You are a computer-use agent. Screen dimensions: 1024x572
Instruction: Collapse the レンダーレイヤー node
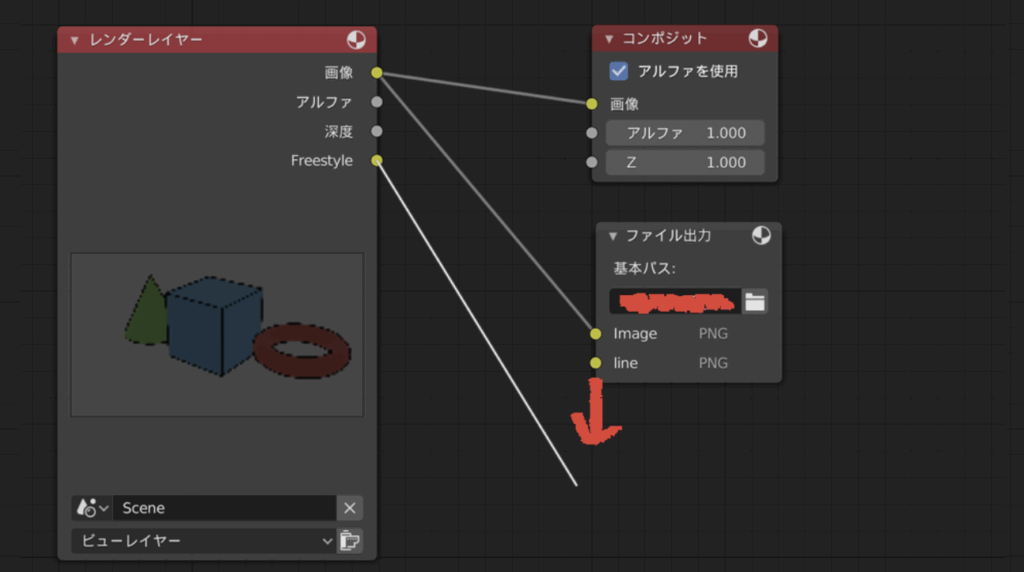(x=74, y=40)
